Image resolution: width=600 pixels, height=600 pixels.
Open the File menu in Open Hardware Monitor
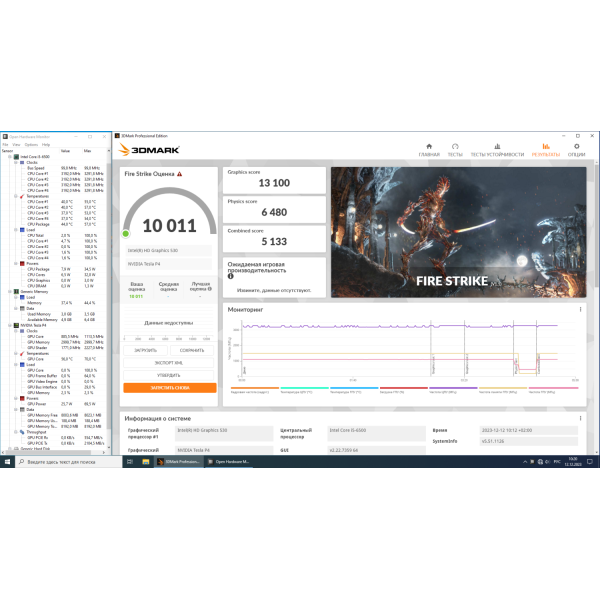point(5,145)
